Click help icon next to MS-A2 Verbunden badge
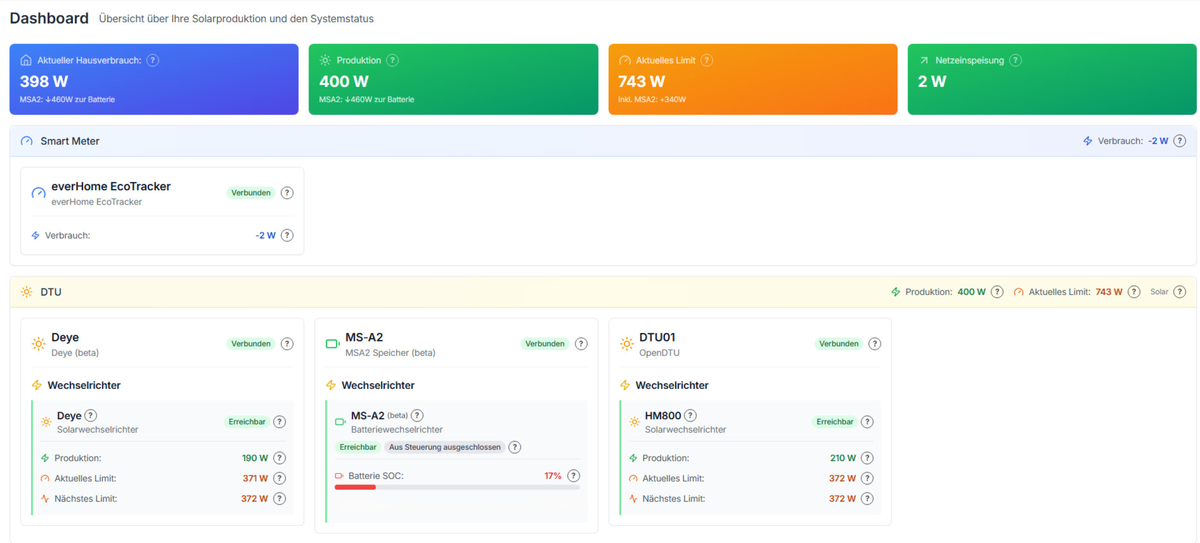Viewport: 1200px width, 543px height. [581, 344]
